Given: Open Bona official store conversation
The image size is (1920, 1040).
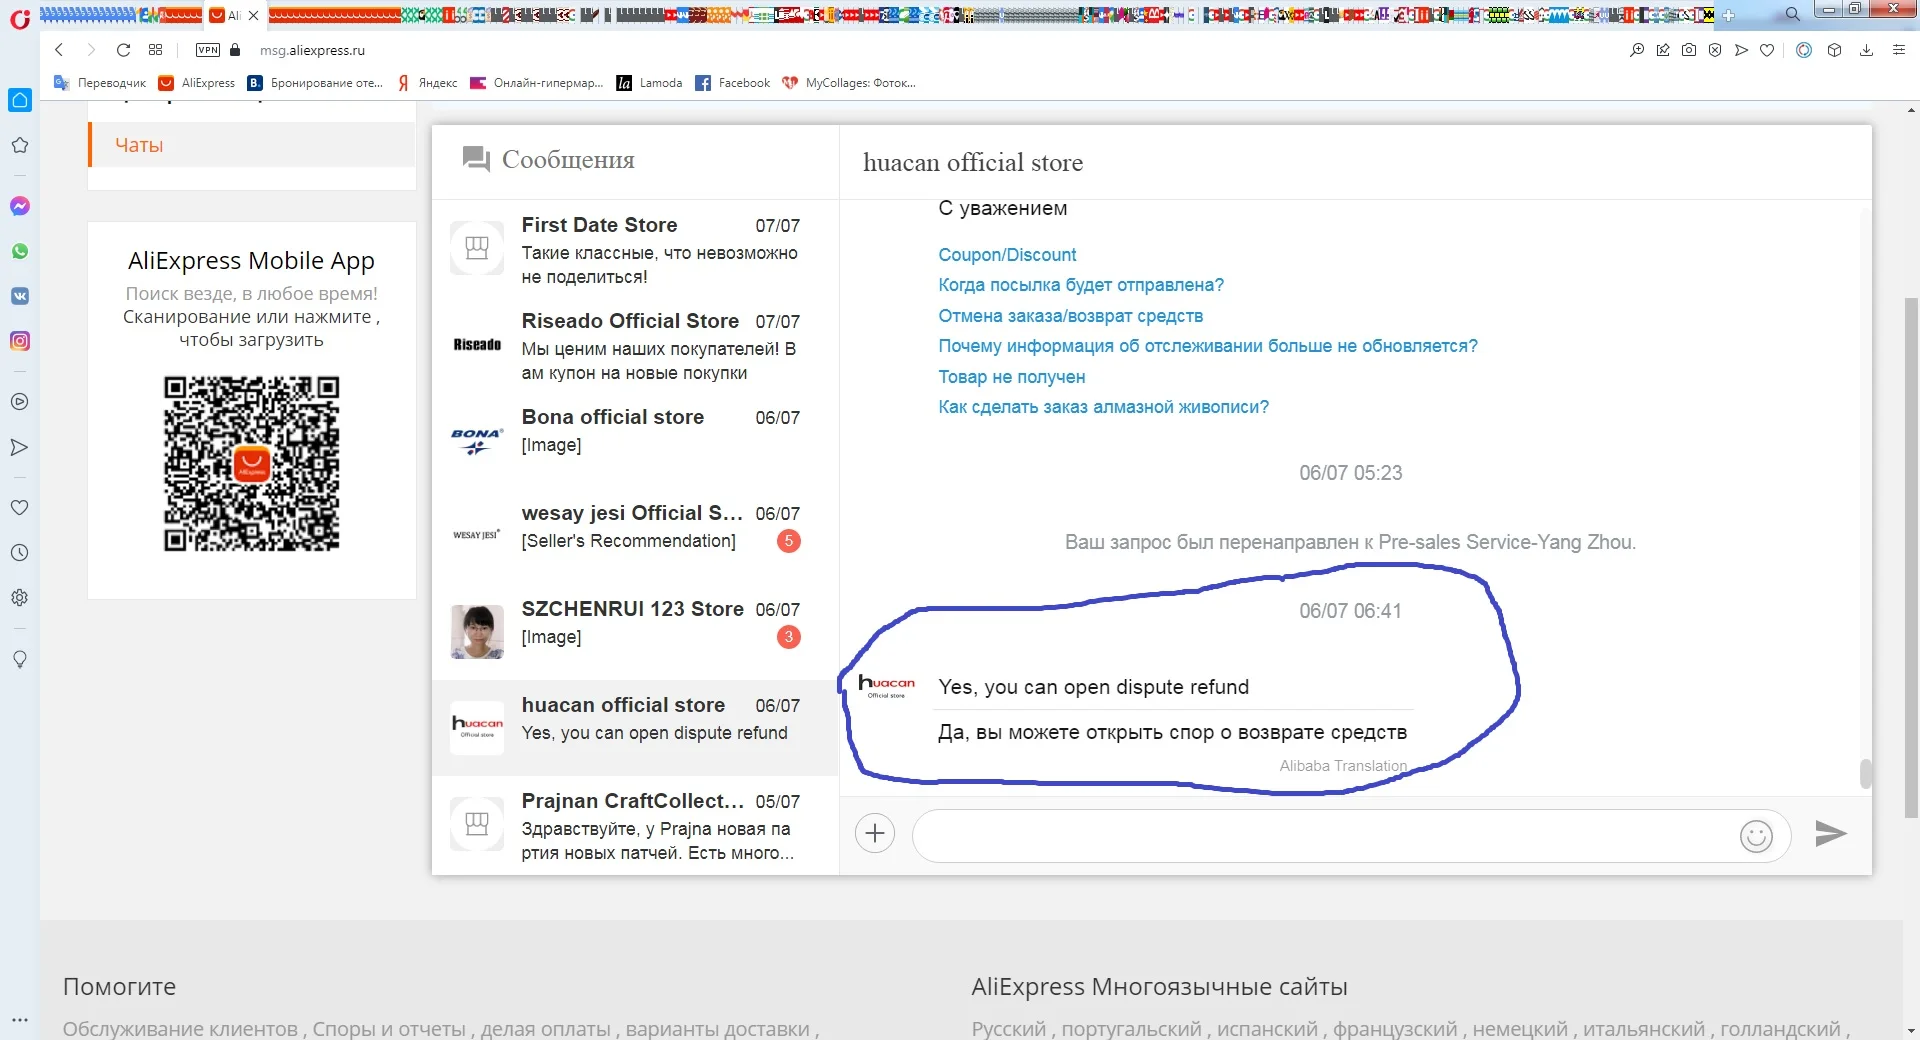Looking at the screenshot, I should coord(635,440).
